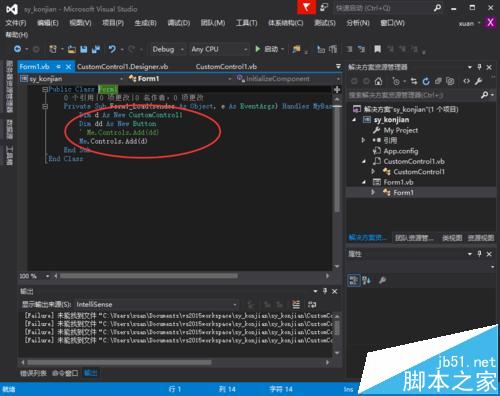Pin the Properties panel
The image size is (500, 396).
[x=479, y=254]
